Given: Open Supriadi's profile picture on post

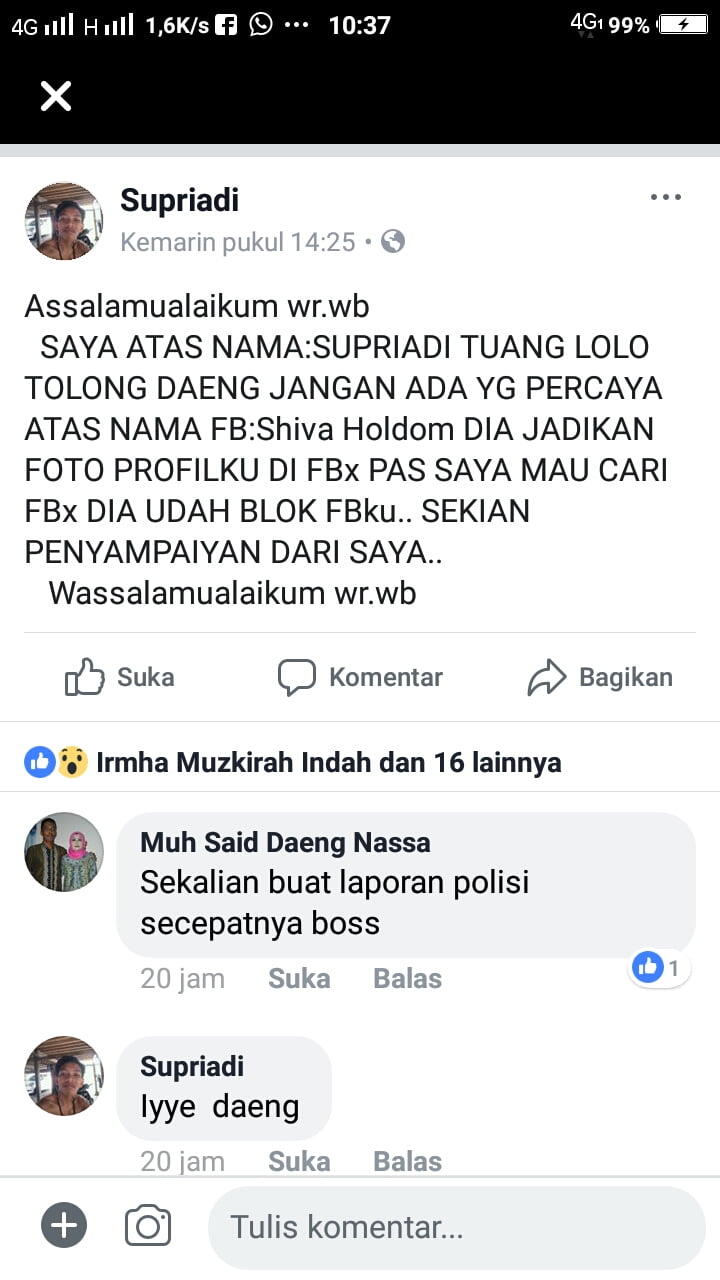Looking at the screenshot, I should coord(64,222).
